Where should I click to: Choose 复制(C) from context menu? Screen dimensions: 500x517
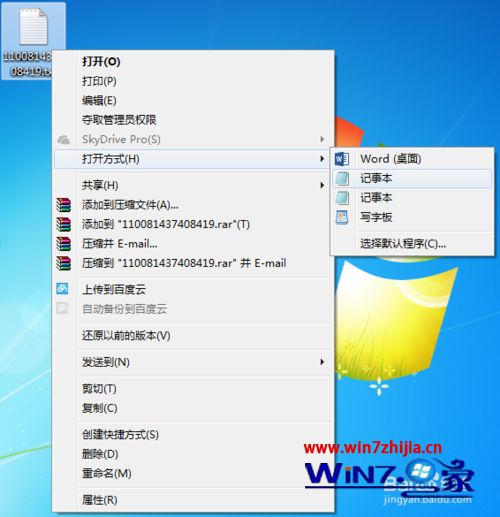point(193,408)
